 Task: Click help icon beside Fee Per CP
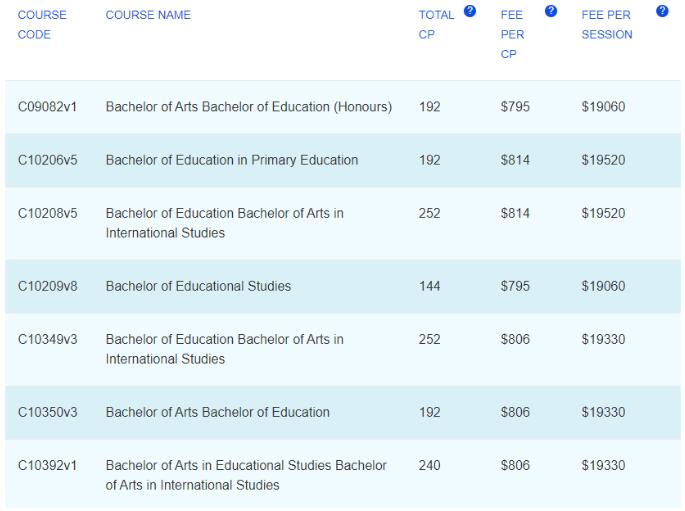click(x=550, y=13)
